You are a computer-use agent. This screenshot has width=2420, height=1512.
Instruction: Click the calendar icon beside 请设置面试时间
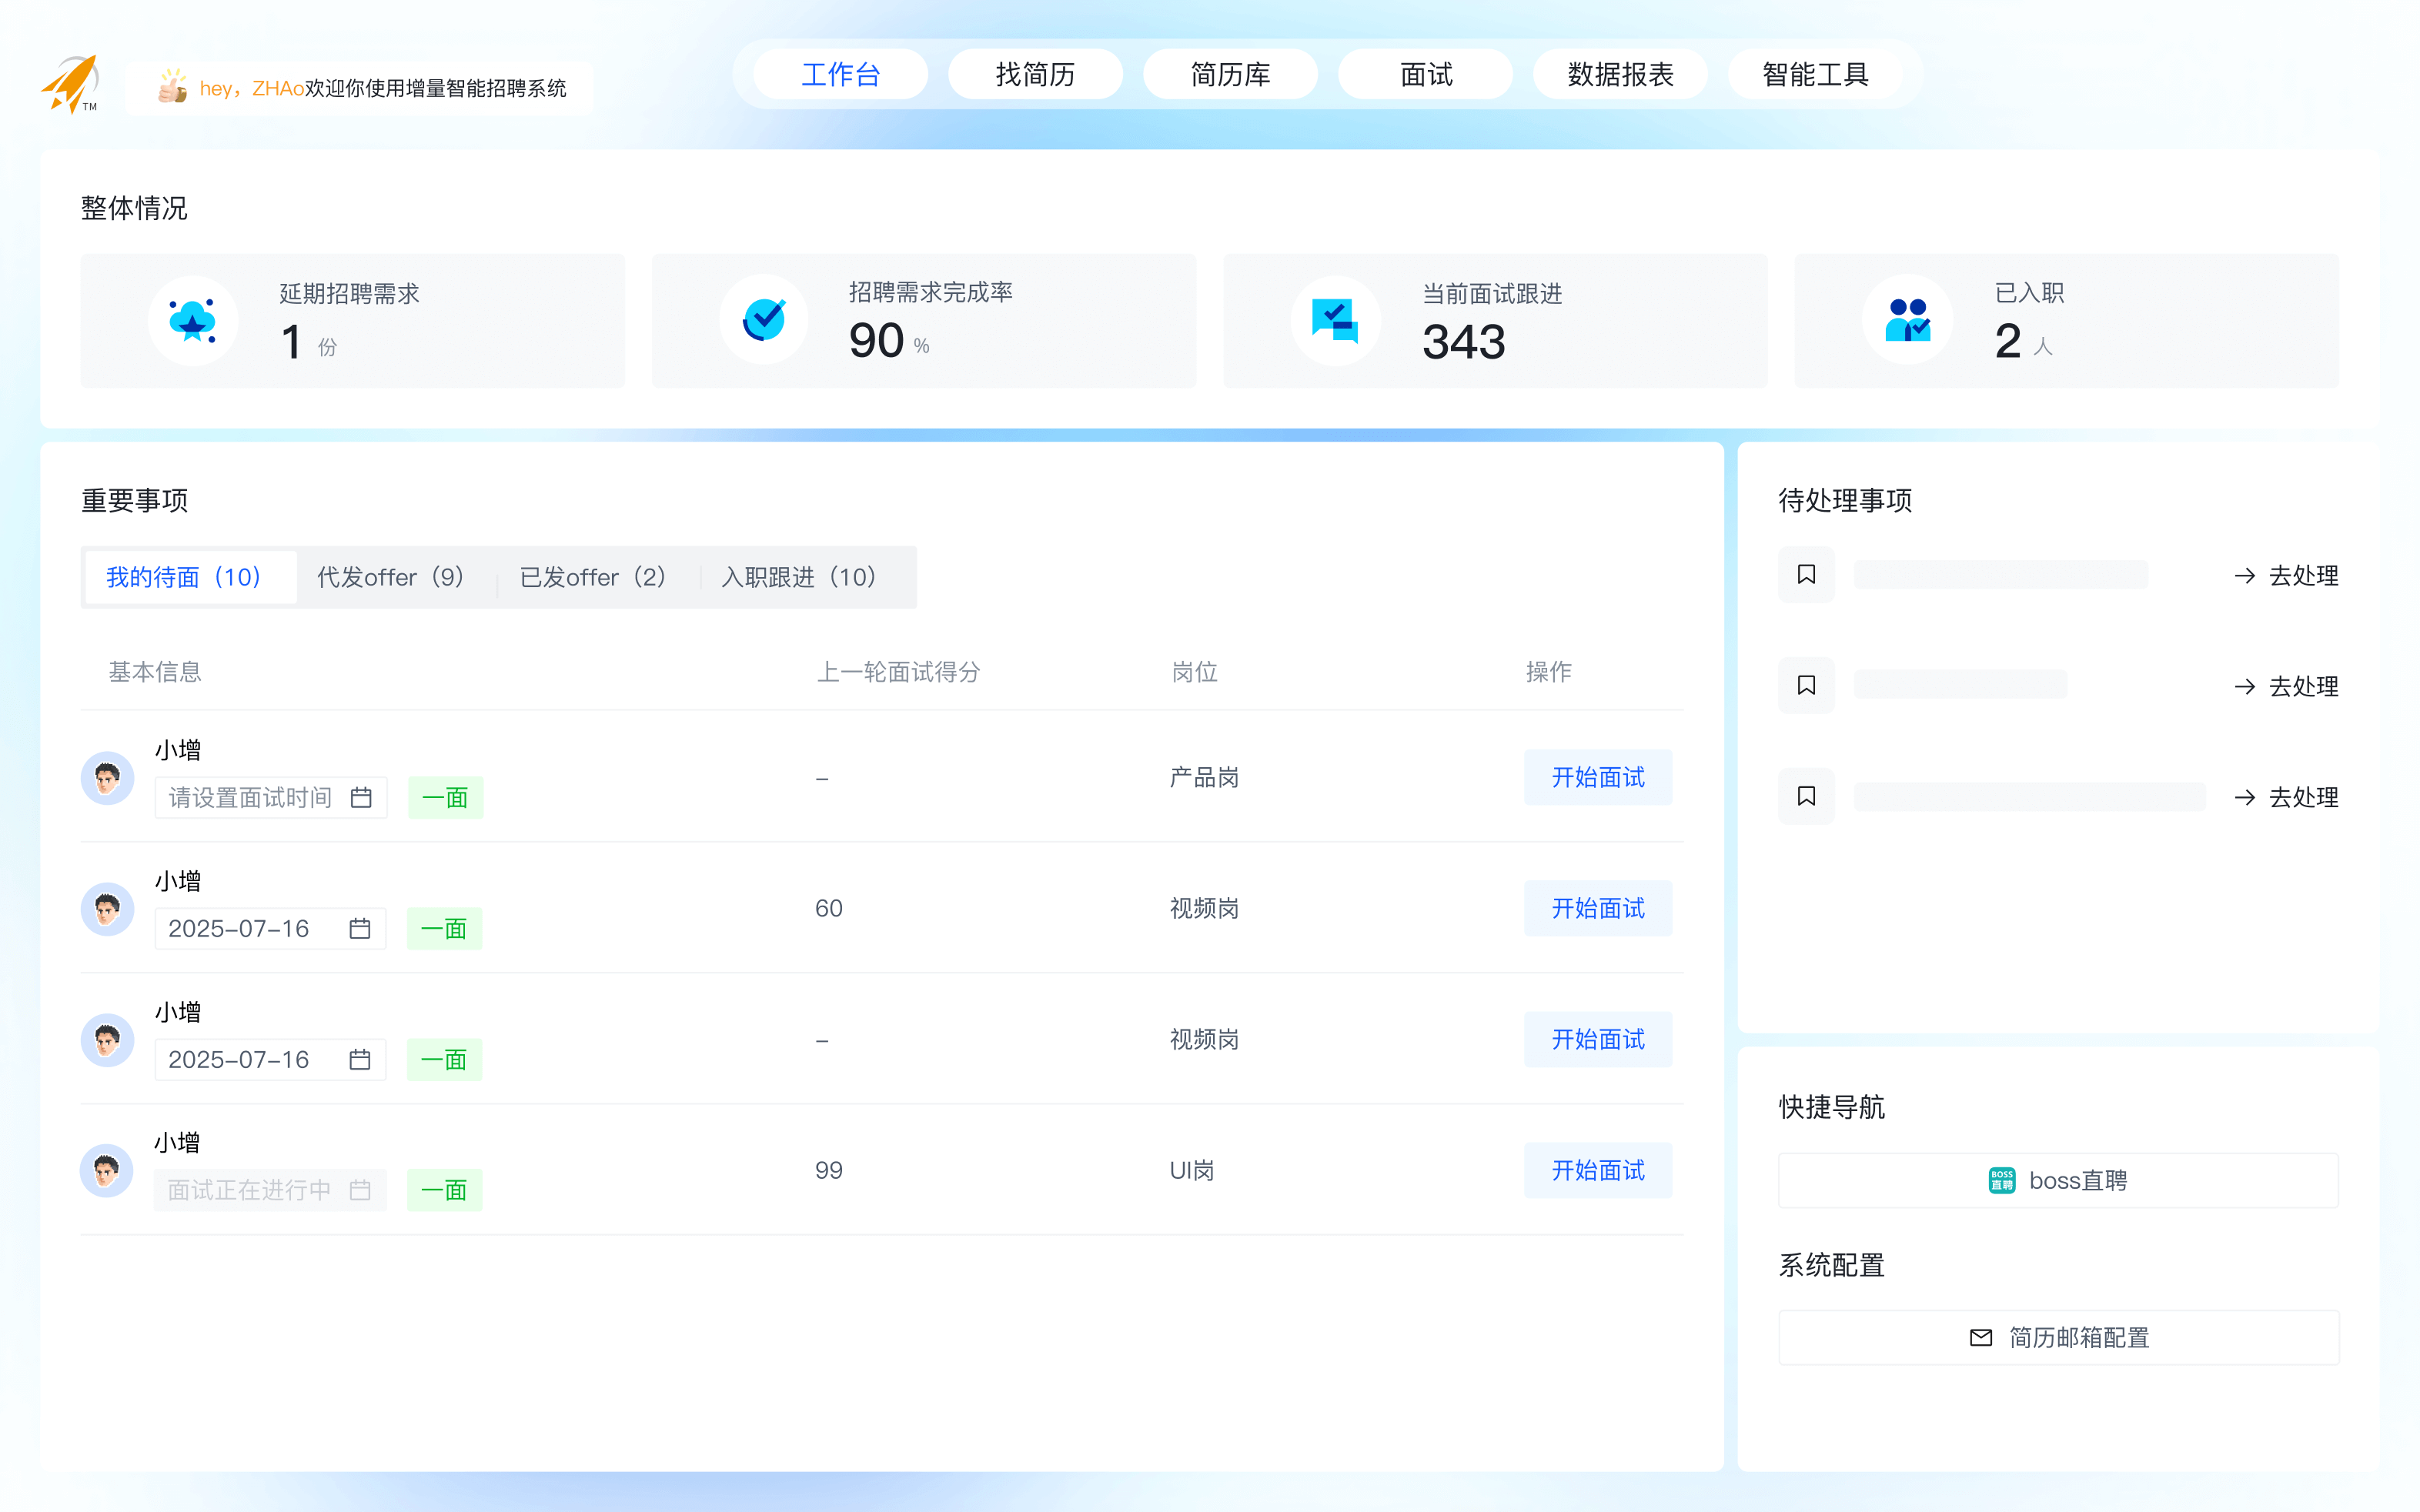361,797
